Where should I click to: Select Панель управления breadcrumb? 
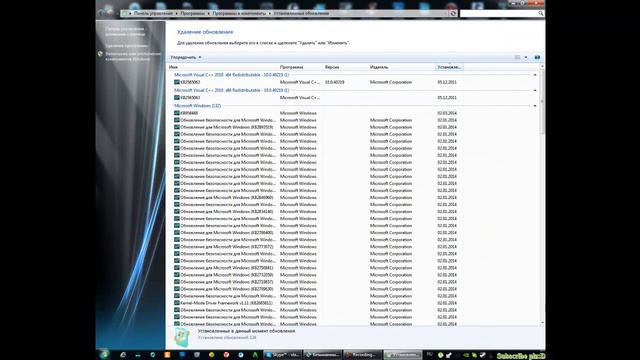click(153, 13)
